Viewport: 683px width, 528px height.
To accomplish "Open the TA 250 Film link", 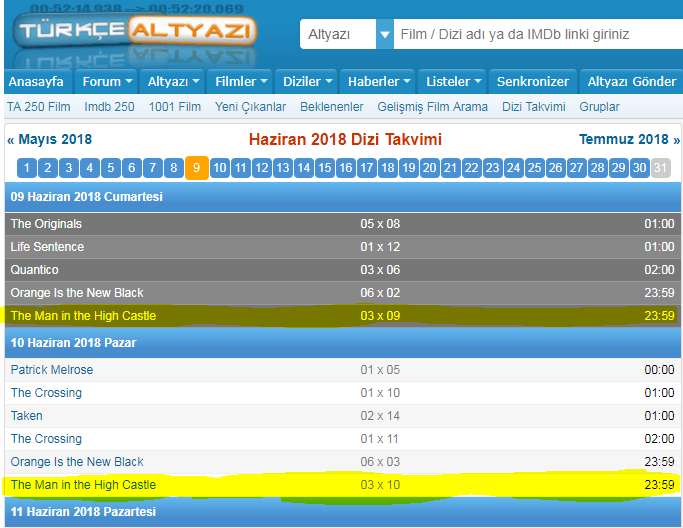I will (x=38, y=107).
